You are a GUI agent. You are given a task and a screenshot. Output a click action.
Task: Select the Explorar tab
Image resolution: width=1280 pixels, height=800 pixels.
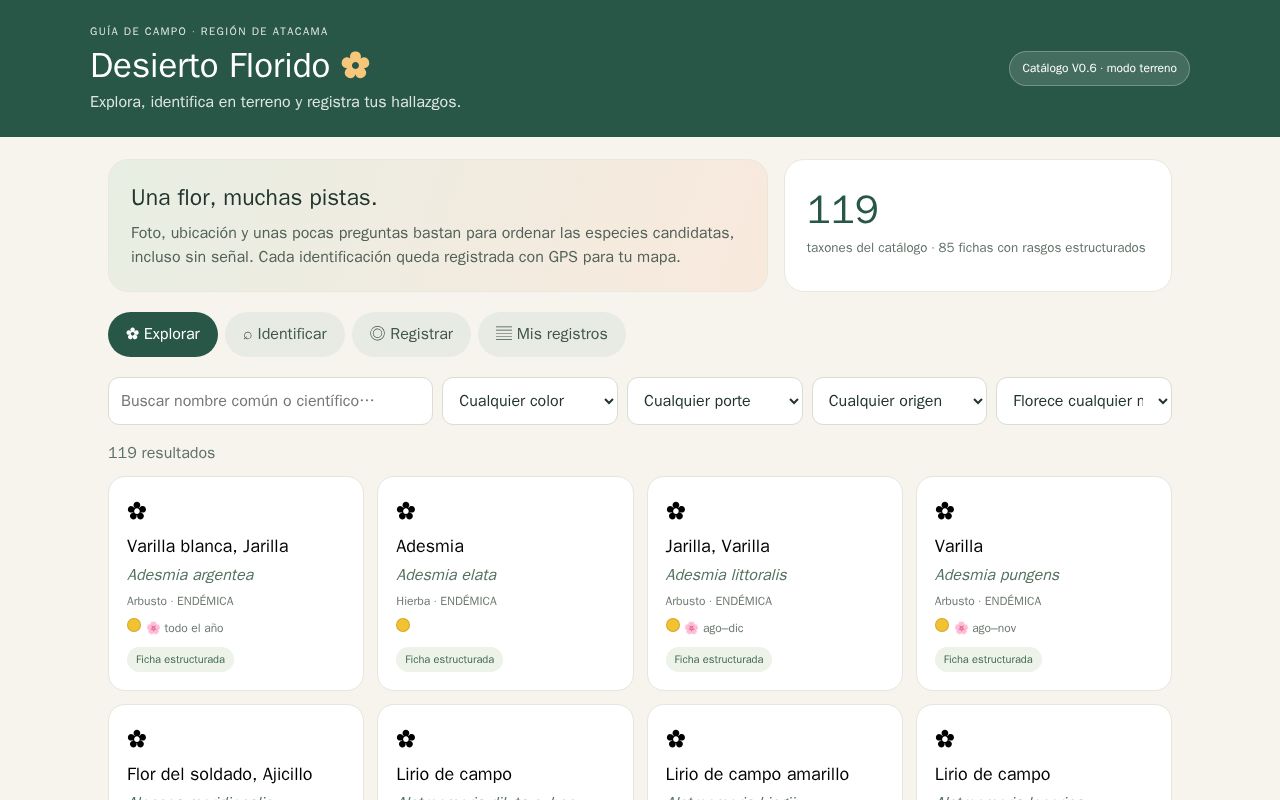point(163,334)
